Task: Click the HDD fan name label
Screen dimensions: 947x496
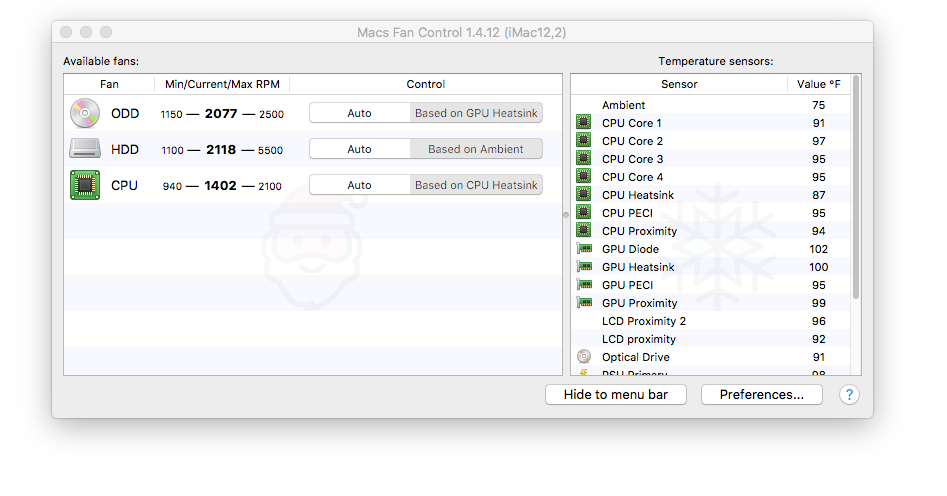Action: [x=125, y=149]
